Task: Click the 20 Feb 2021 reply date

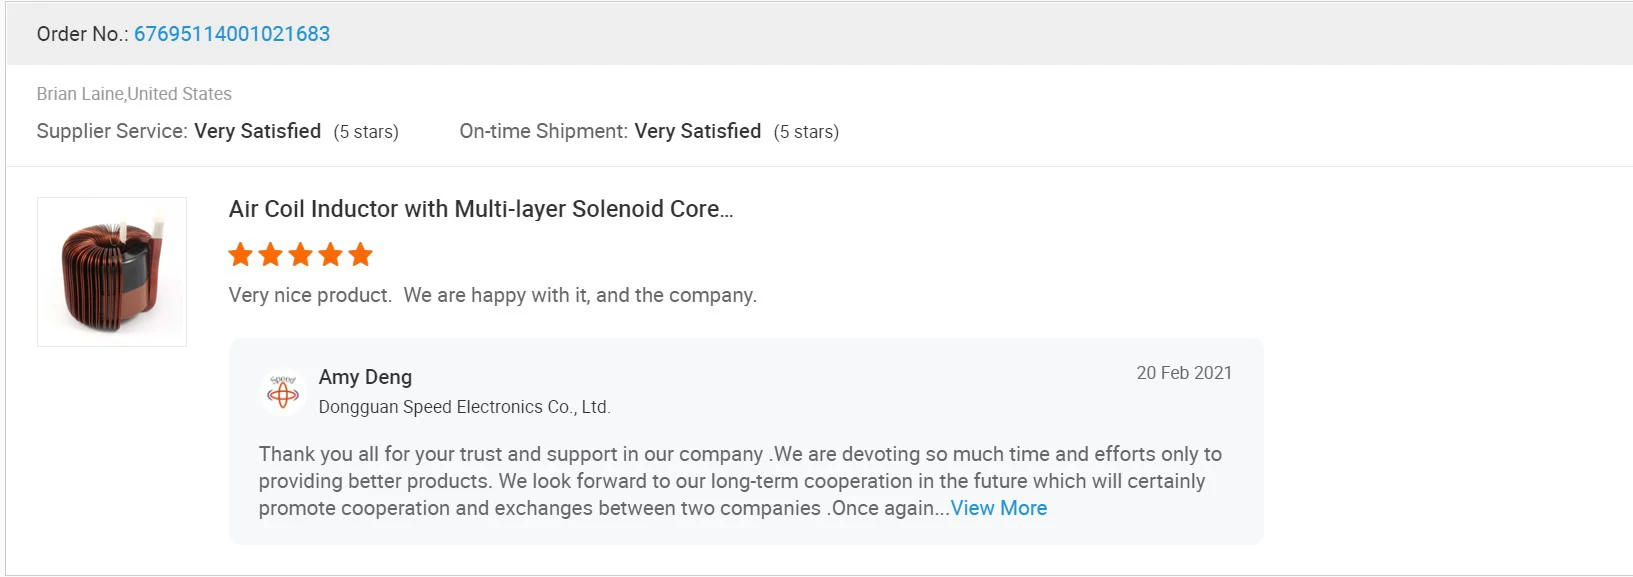Action: (x=1184, y=373)
